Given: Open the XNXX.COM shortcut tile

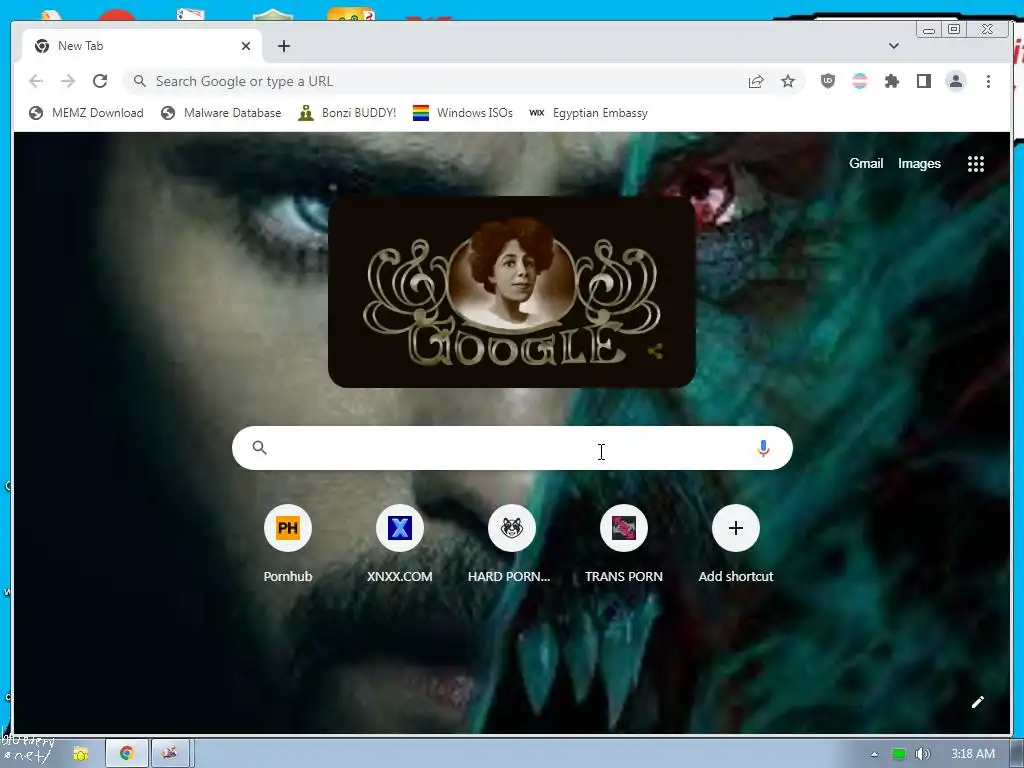Looking at the screenshot, I should click(x=400, y=528).
